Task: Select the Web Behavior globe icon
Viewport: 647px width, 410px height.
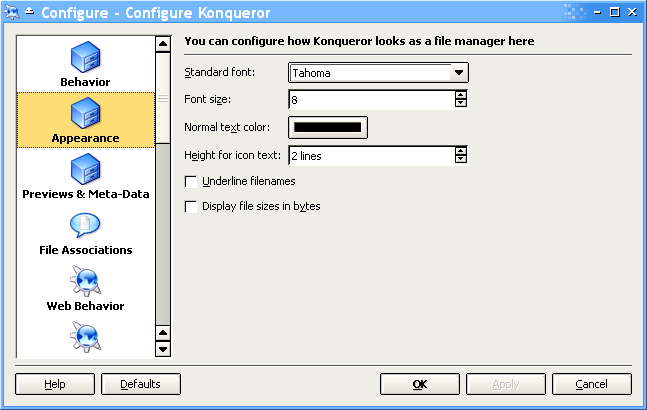Action: click(x=85, y=281)
